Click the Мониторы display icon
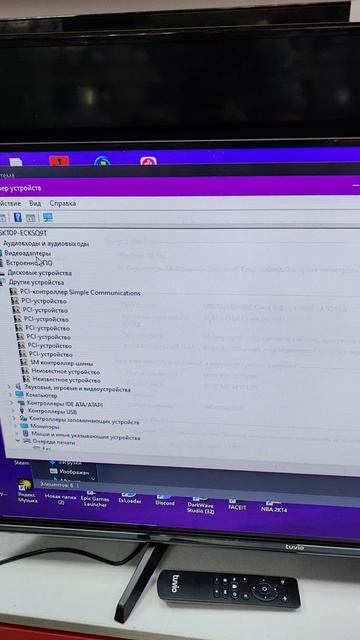Viewport: 360px width, 640px height. point(24,426)
